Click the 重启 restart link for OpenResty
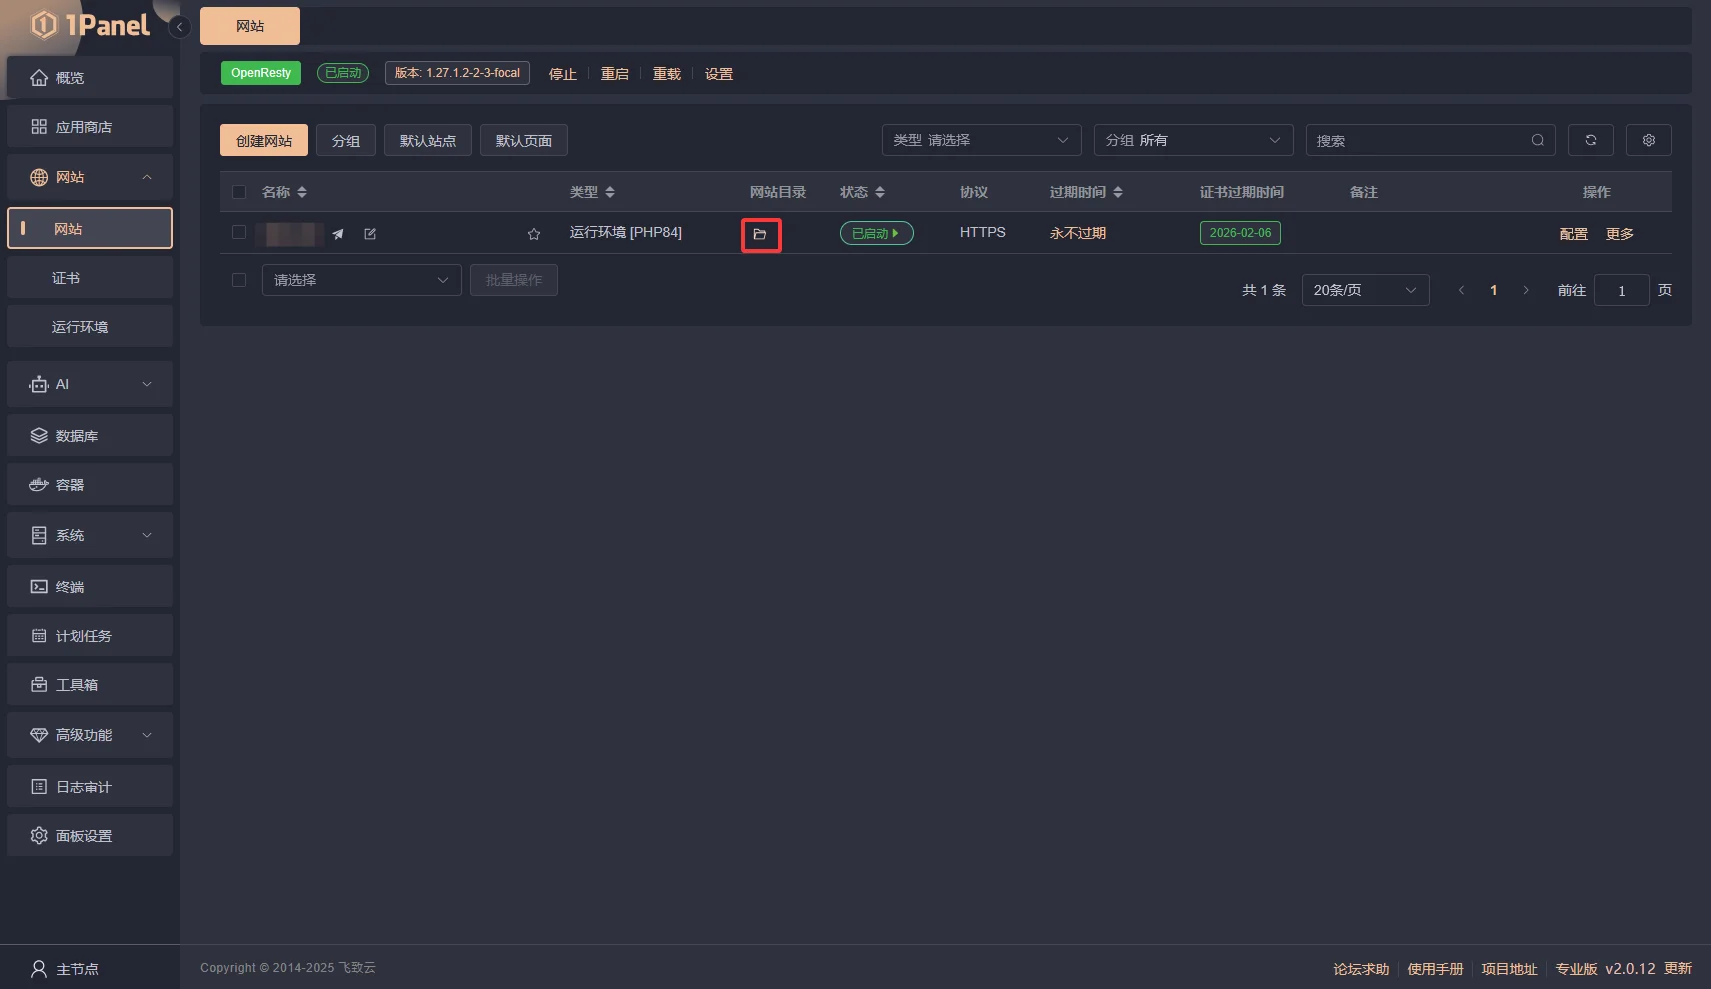 (x=614, y=74)
